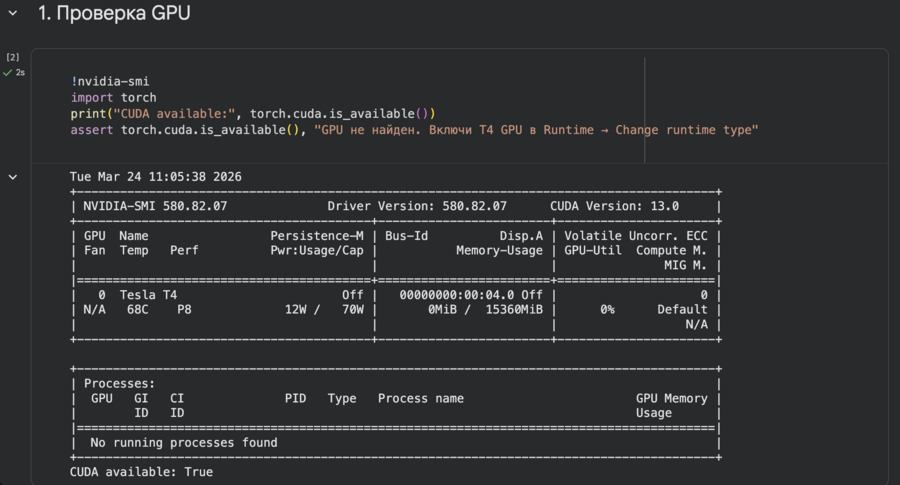Place cursor on the !nvidia-smi code line
This screenshot has width=900, height=485.
[110, 82]
